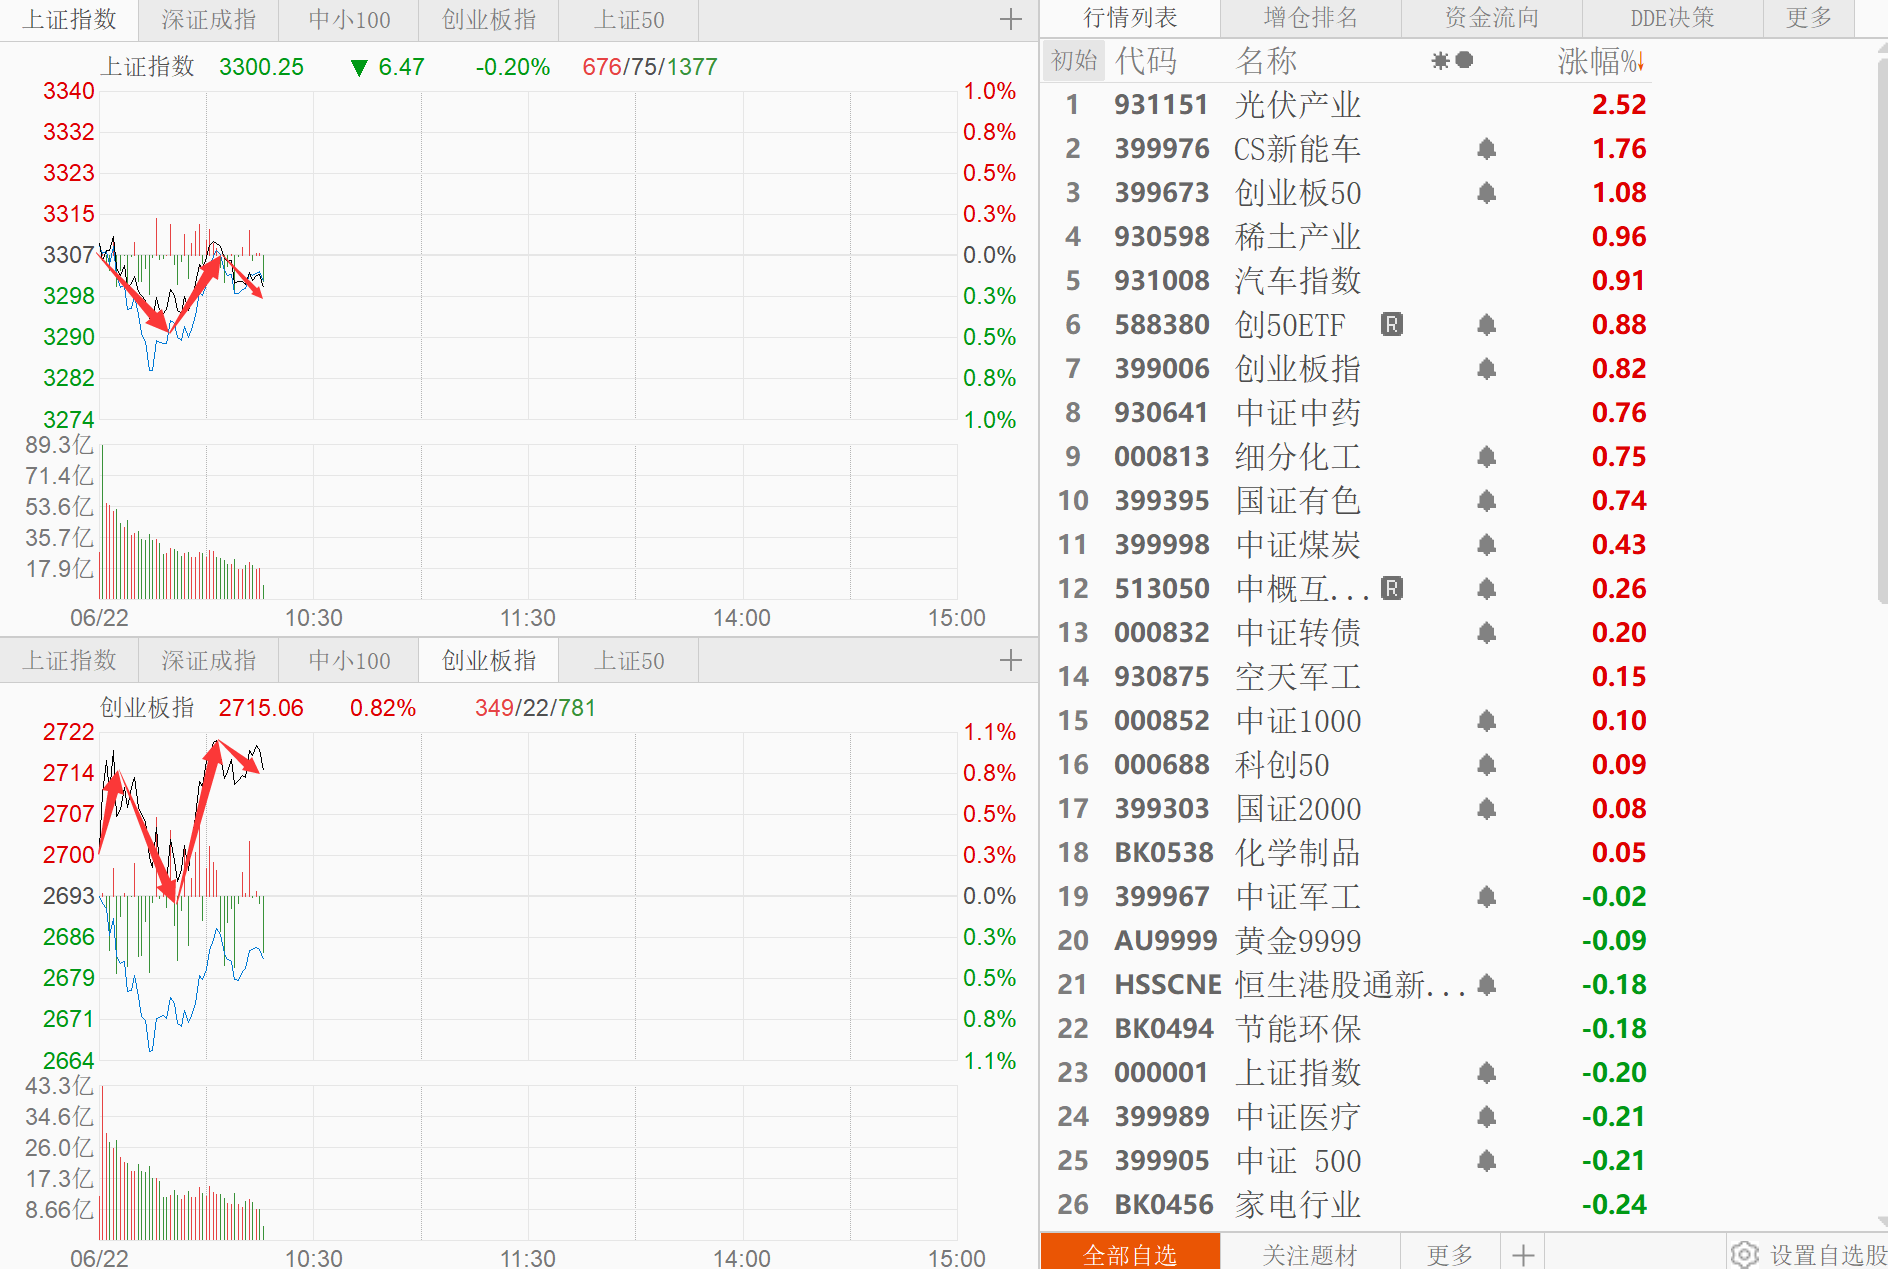Toggle the alert bell for 399905 中证 500
1888x1269 pixels.
point(1487,1161)
